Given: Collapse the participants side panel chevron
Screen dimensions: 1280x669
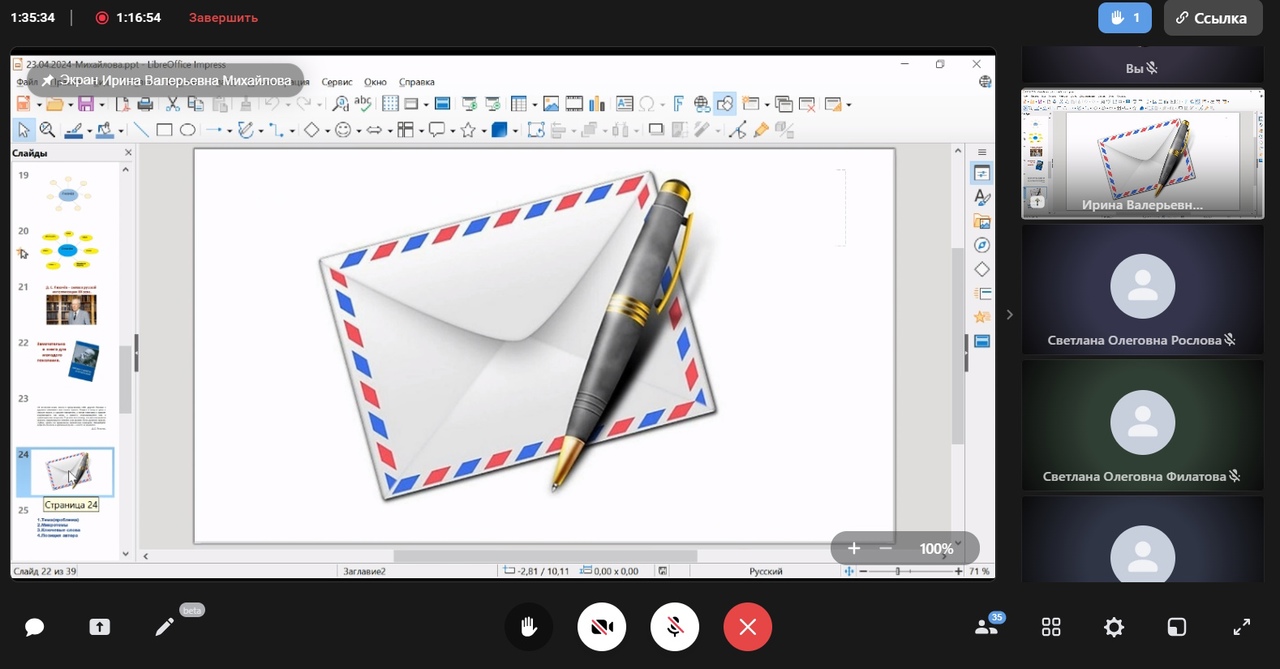Looking at the screenshot, I should click(1009, 315).
